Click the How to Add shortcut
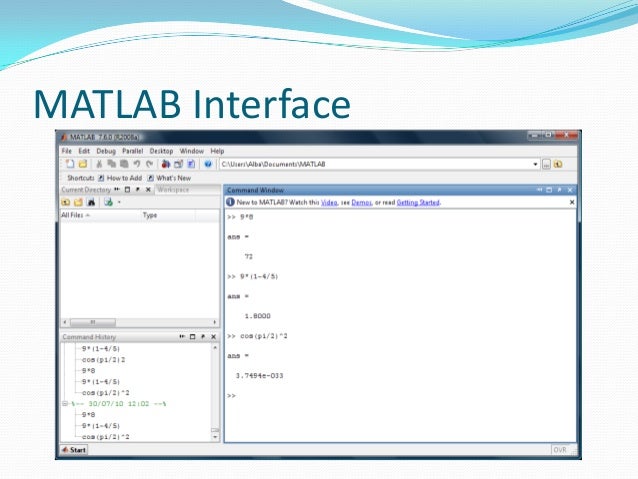Image resolution: width=638 pixels, height=479 pixels. pyautogui.click(x=120, y=178)
